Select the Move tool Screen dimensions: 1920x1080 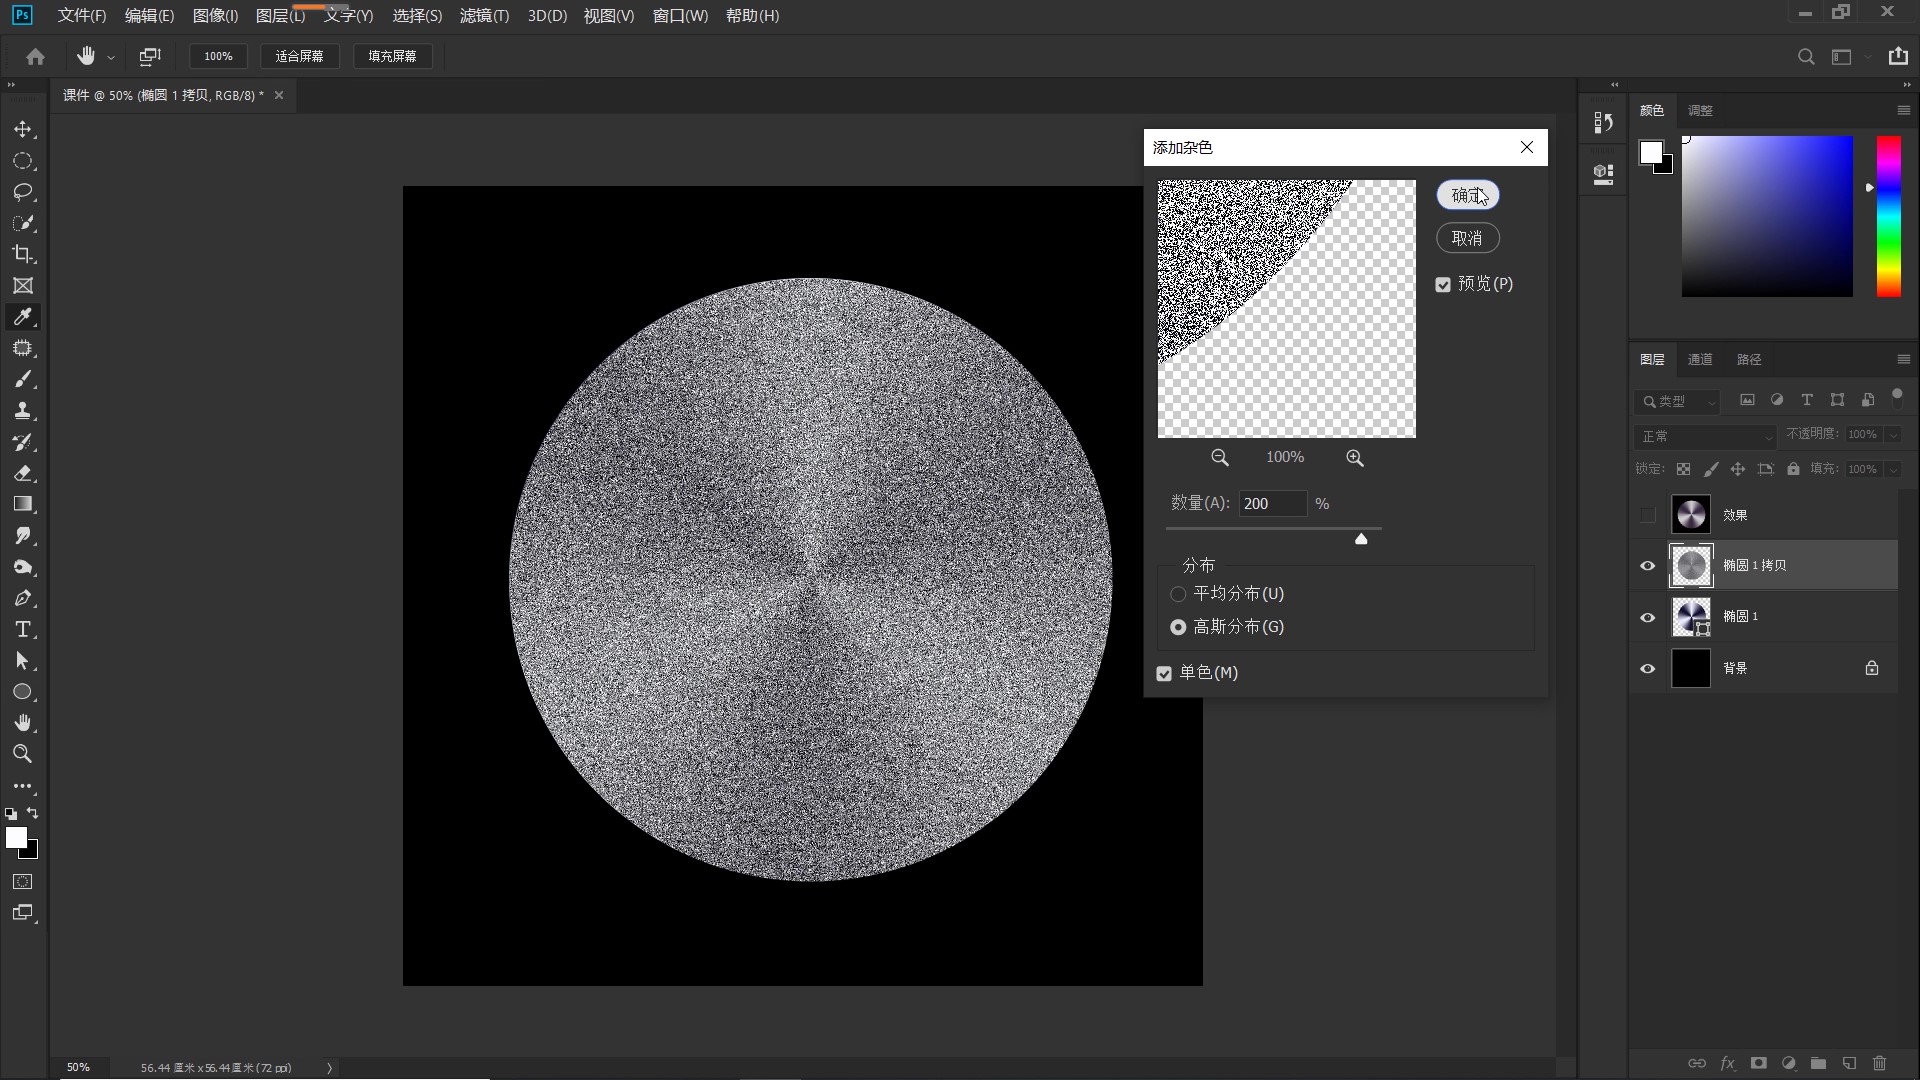[x=23, y=130]
